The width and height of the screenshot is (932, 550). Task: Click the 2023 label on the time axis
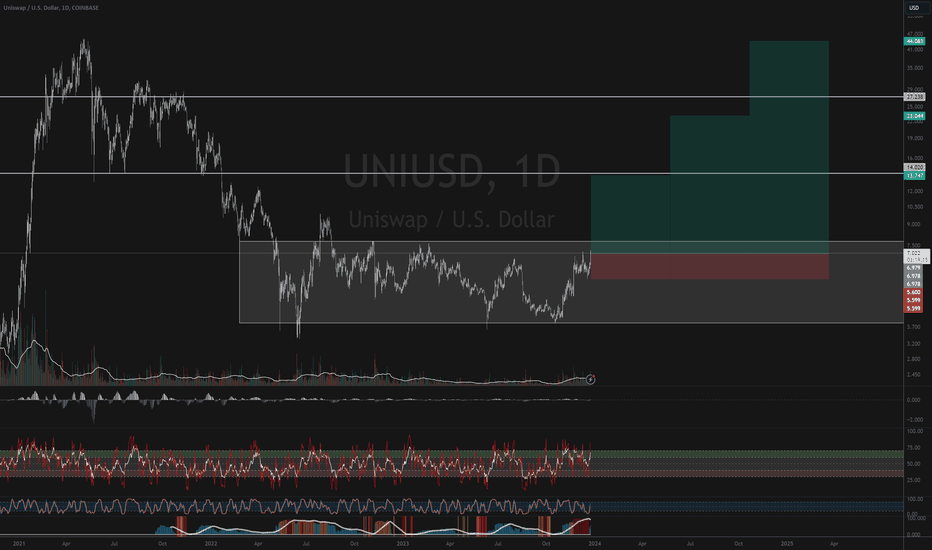402,543
